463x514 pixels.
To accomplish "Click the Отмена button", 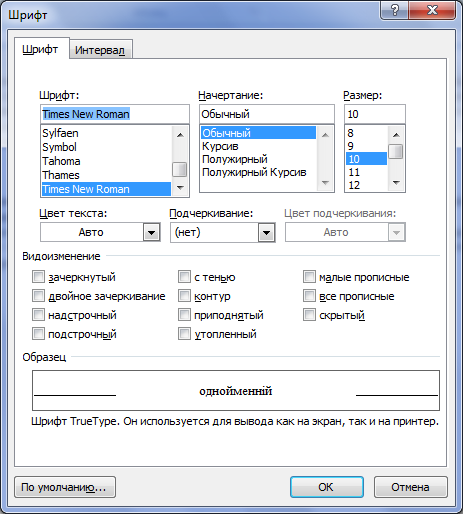I will (x=410, y=487).
